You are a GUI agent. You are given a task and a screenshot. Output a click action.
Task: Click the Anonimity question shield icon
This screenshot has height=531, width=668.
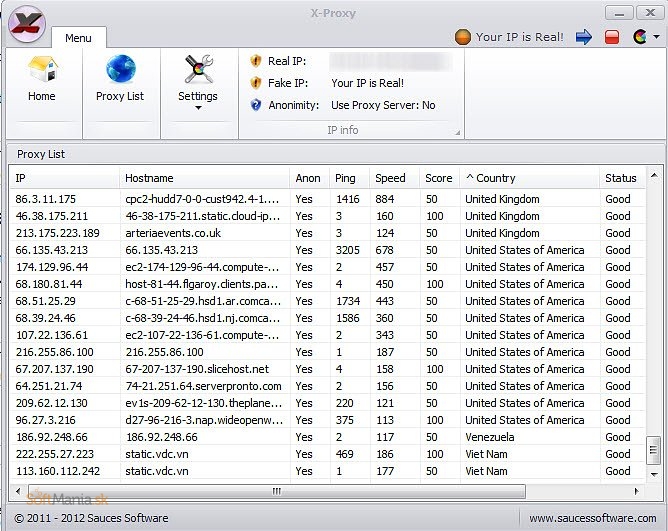coord(256,105)
